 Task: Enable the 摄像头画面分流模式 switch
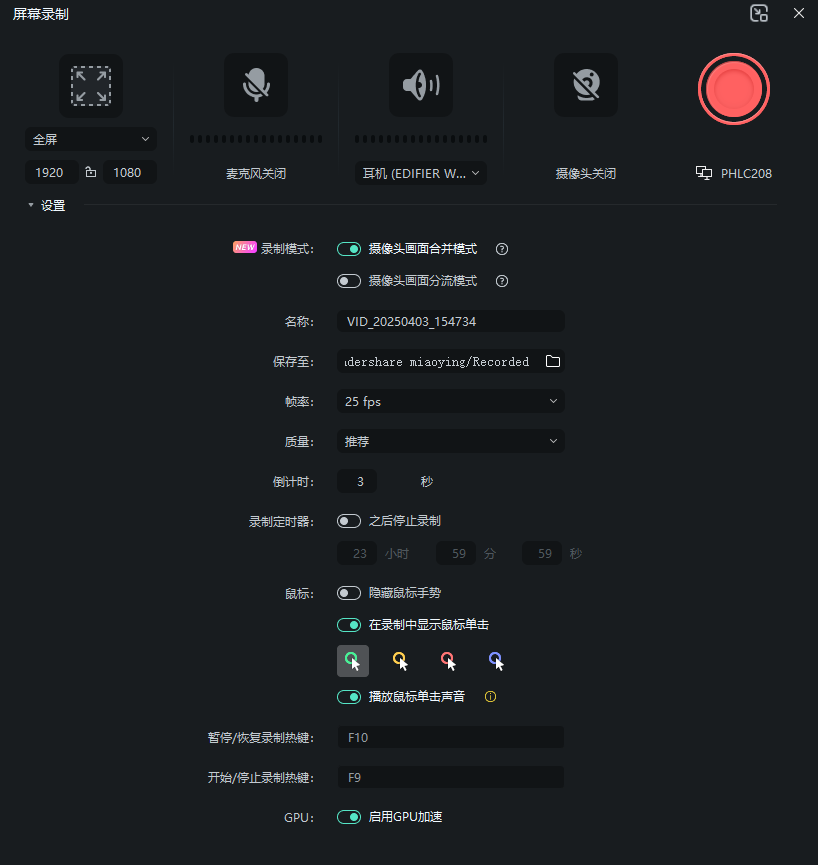[x=349, y=281]
